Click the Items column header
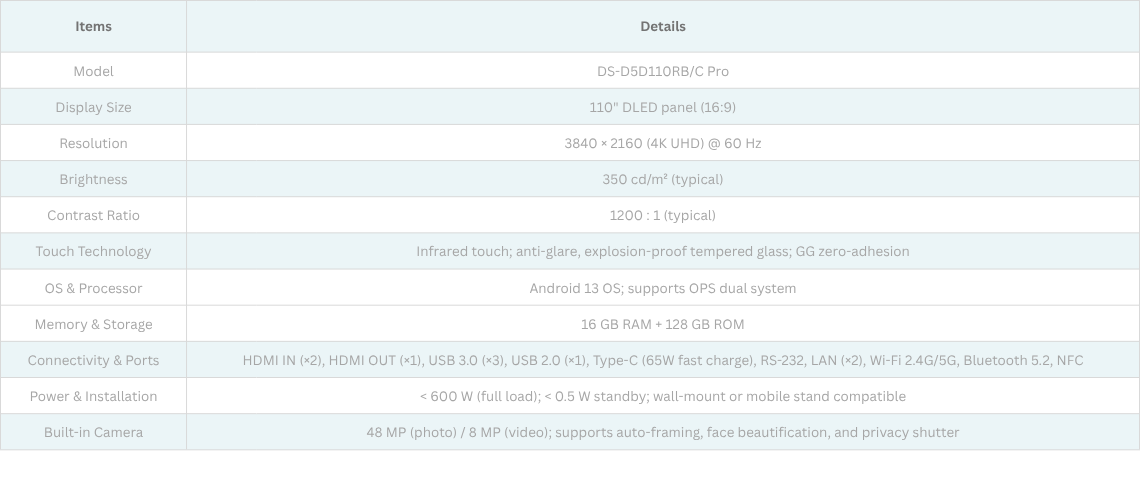This screenshot has height=500, width=1140. [93, 27]
